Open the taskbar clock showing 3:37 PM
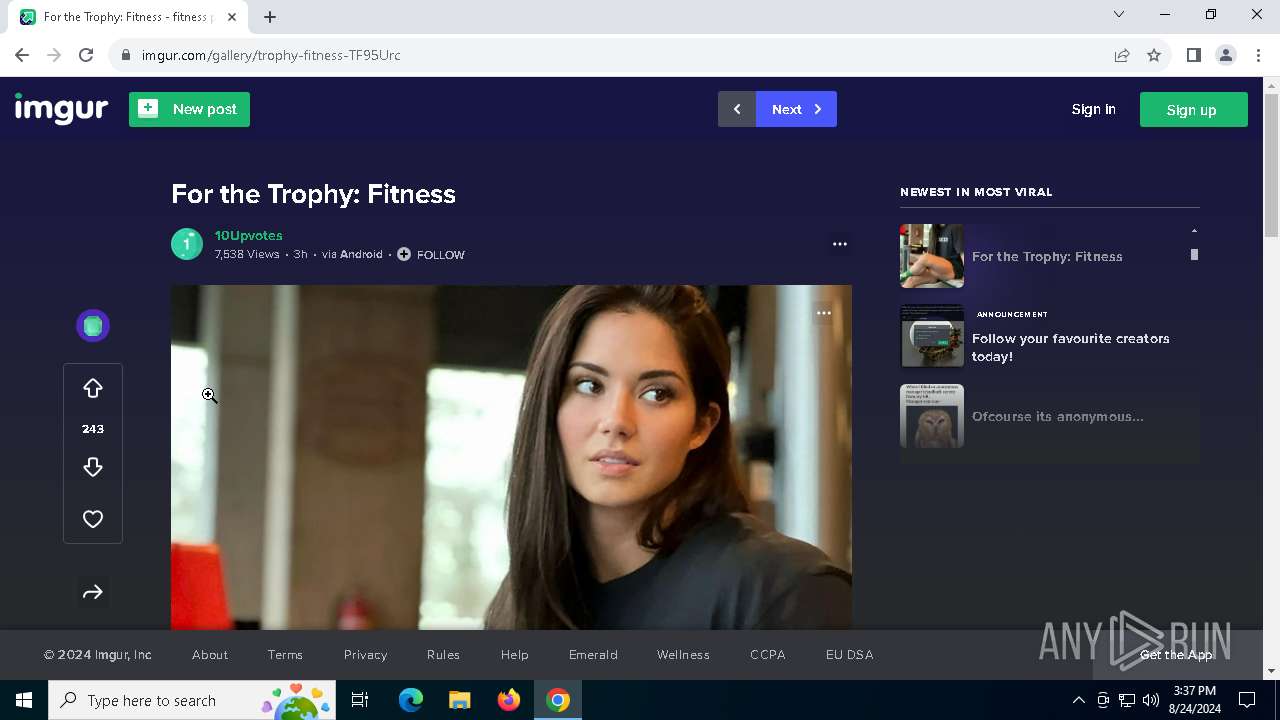Viewport: 1280px width, 720px height. point(1194,700)
